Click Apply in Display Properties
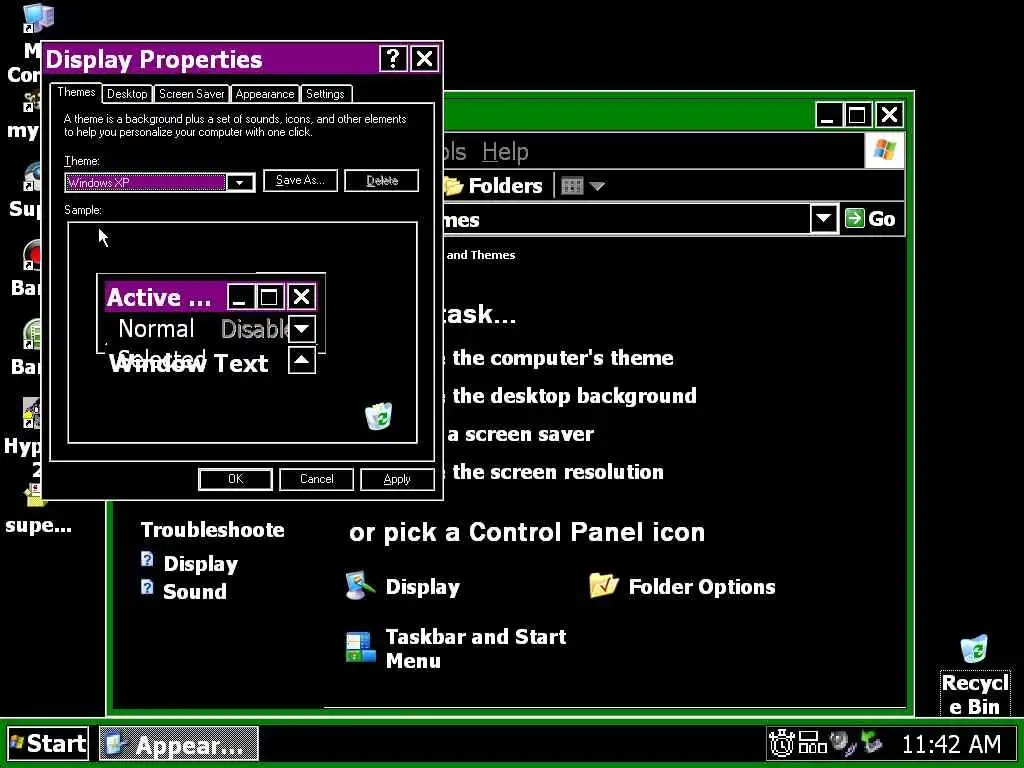 397,479
